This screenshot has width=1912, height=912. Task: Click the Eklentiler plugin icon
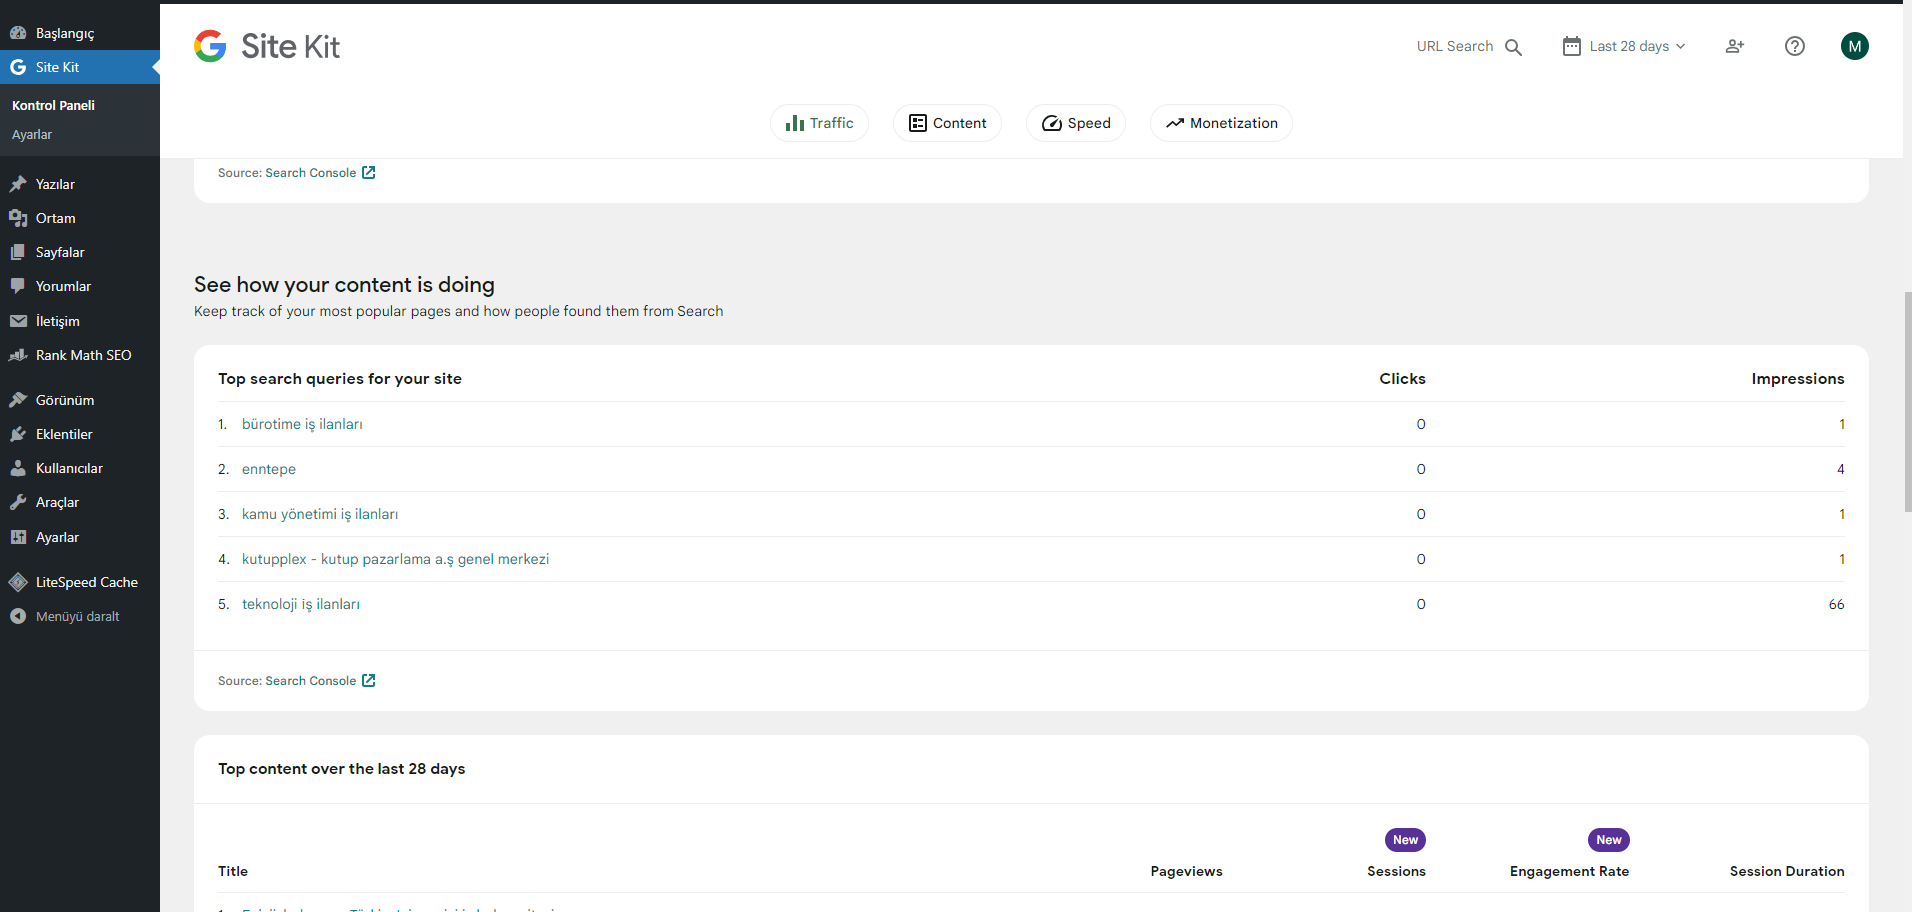tap(18, 434)
